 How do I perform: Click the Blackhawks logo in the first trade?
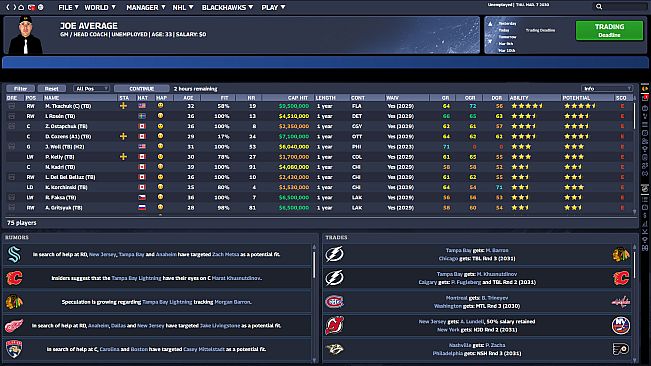621,254
